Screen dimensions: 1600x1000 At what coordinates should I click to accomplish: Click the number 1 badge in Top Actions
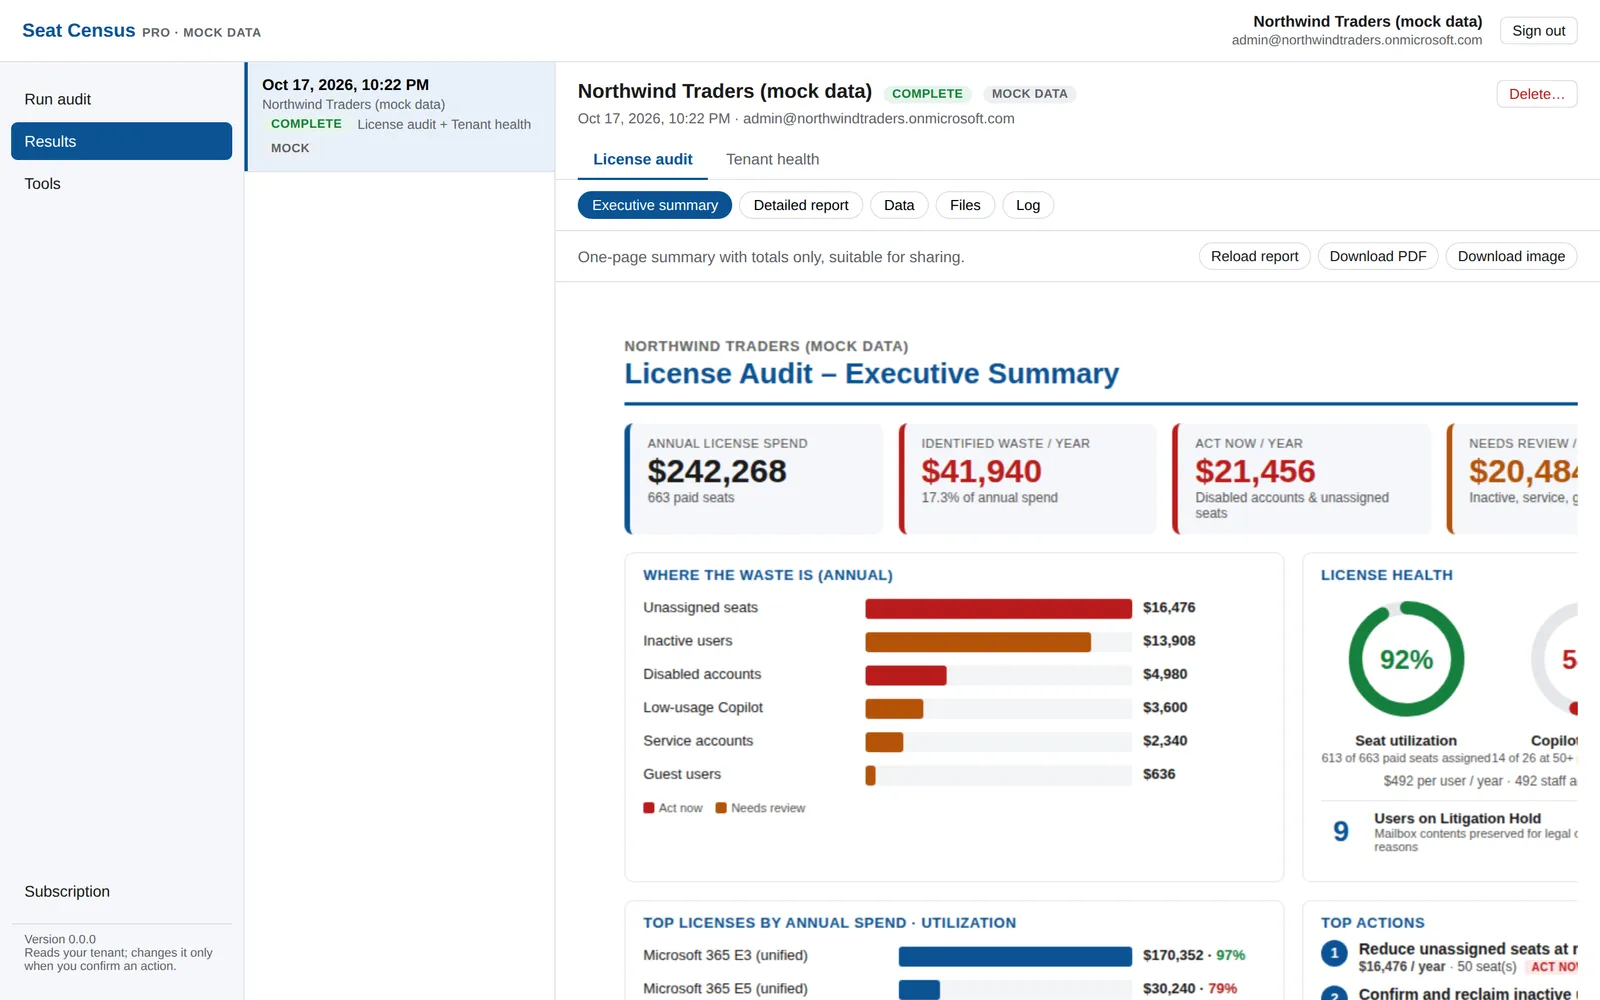[1334, 954]
